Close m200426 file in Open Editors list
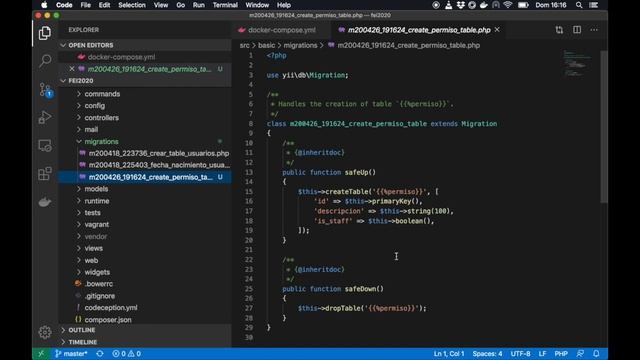This screenshot has height=360, width=640. click(x=72, y=69)
